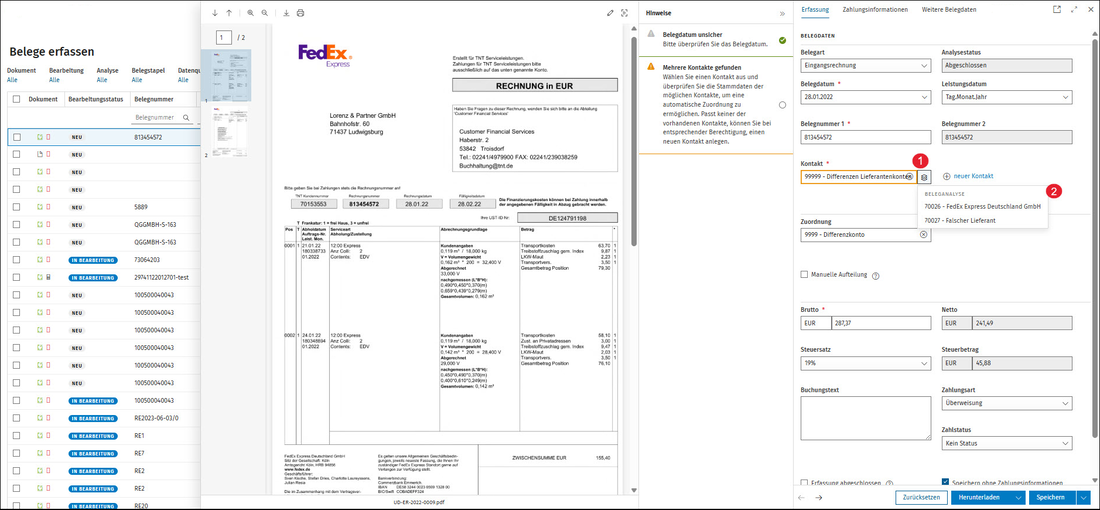Click the Zurücksetzen button

[x=921, y=497]
